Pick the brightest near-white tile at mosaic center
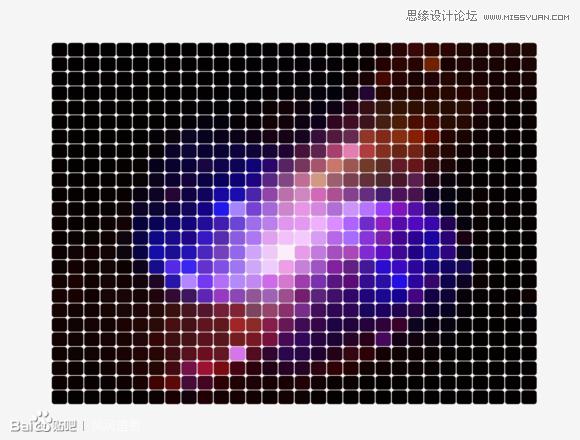This screenshot has width=580, height=440. 286,253
